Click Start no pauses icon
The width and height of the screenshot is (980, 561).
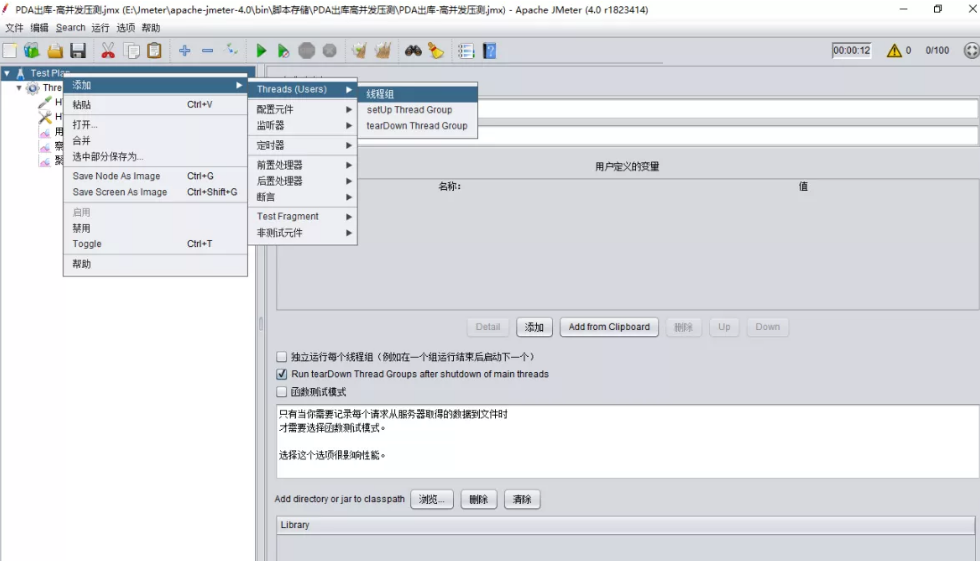point(283,51)
